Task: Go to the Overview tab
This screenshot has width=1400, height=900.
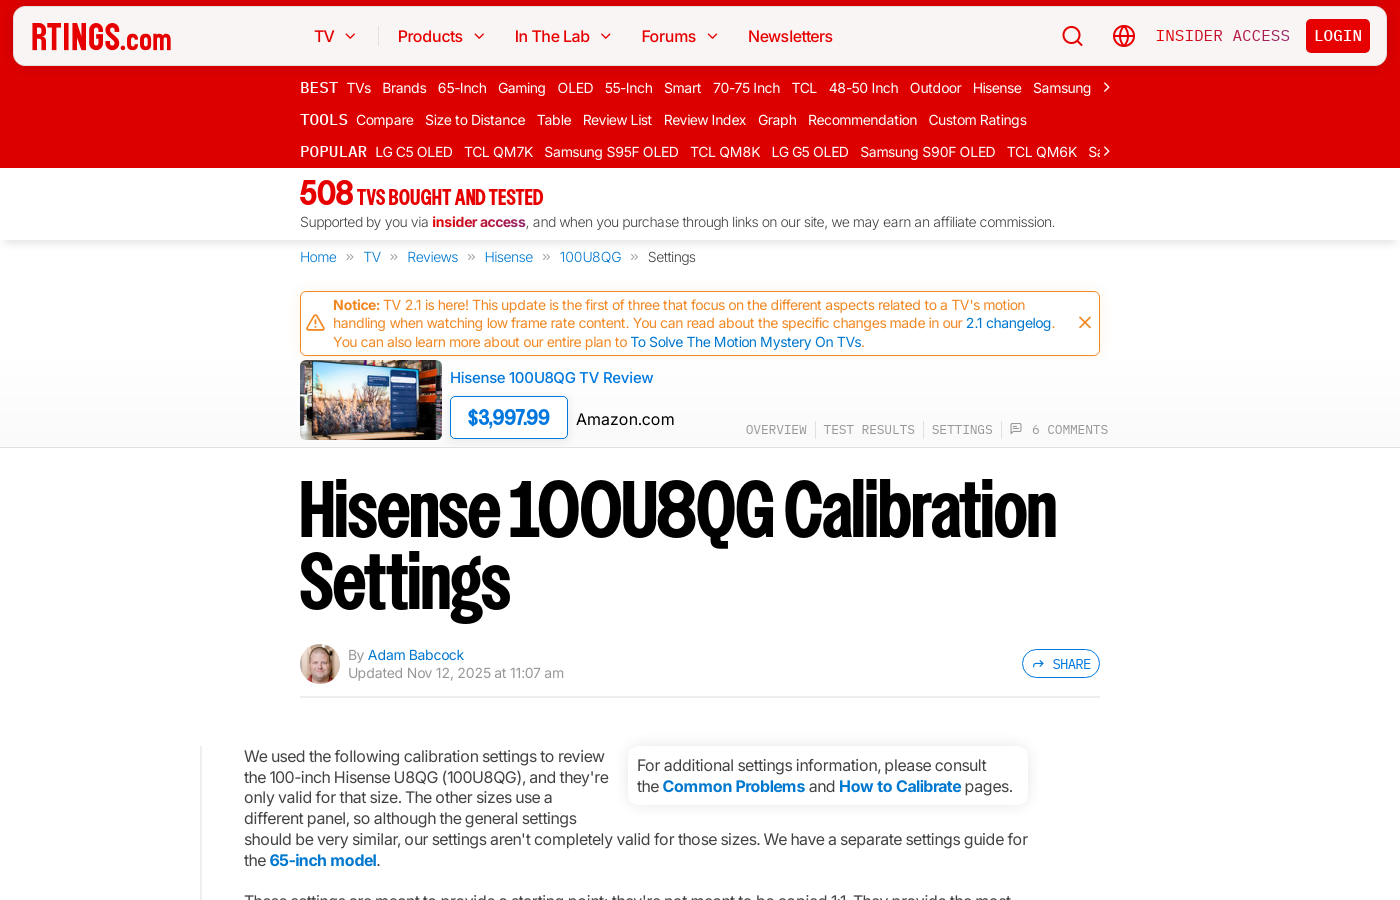Action: [776, 430]
